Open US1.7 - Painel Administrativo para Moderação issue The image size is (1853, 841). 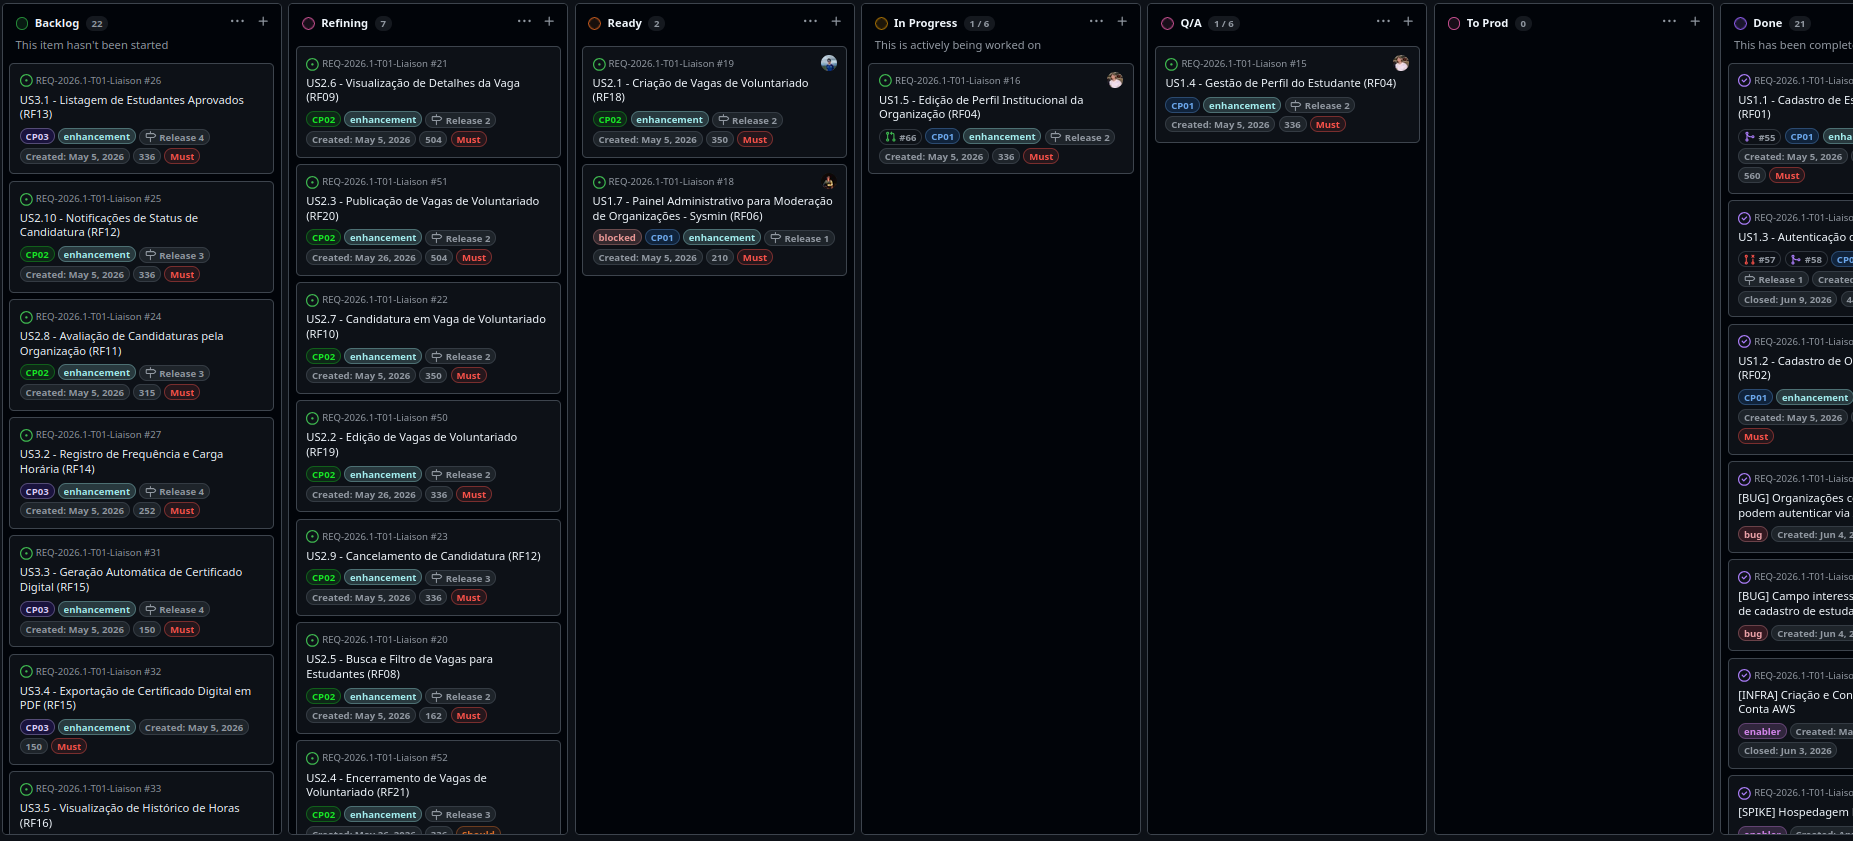tap(712, 208)
